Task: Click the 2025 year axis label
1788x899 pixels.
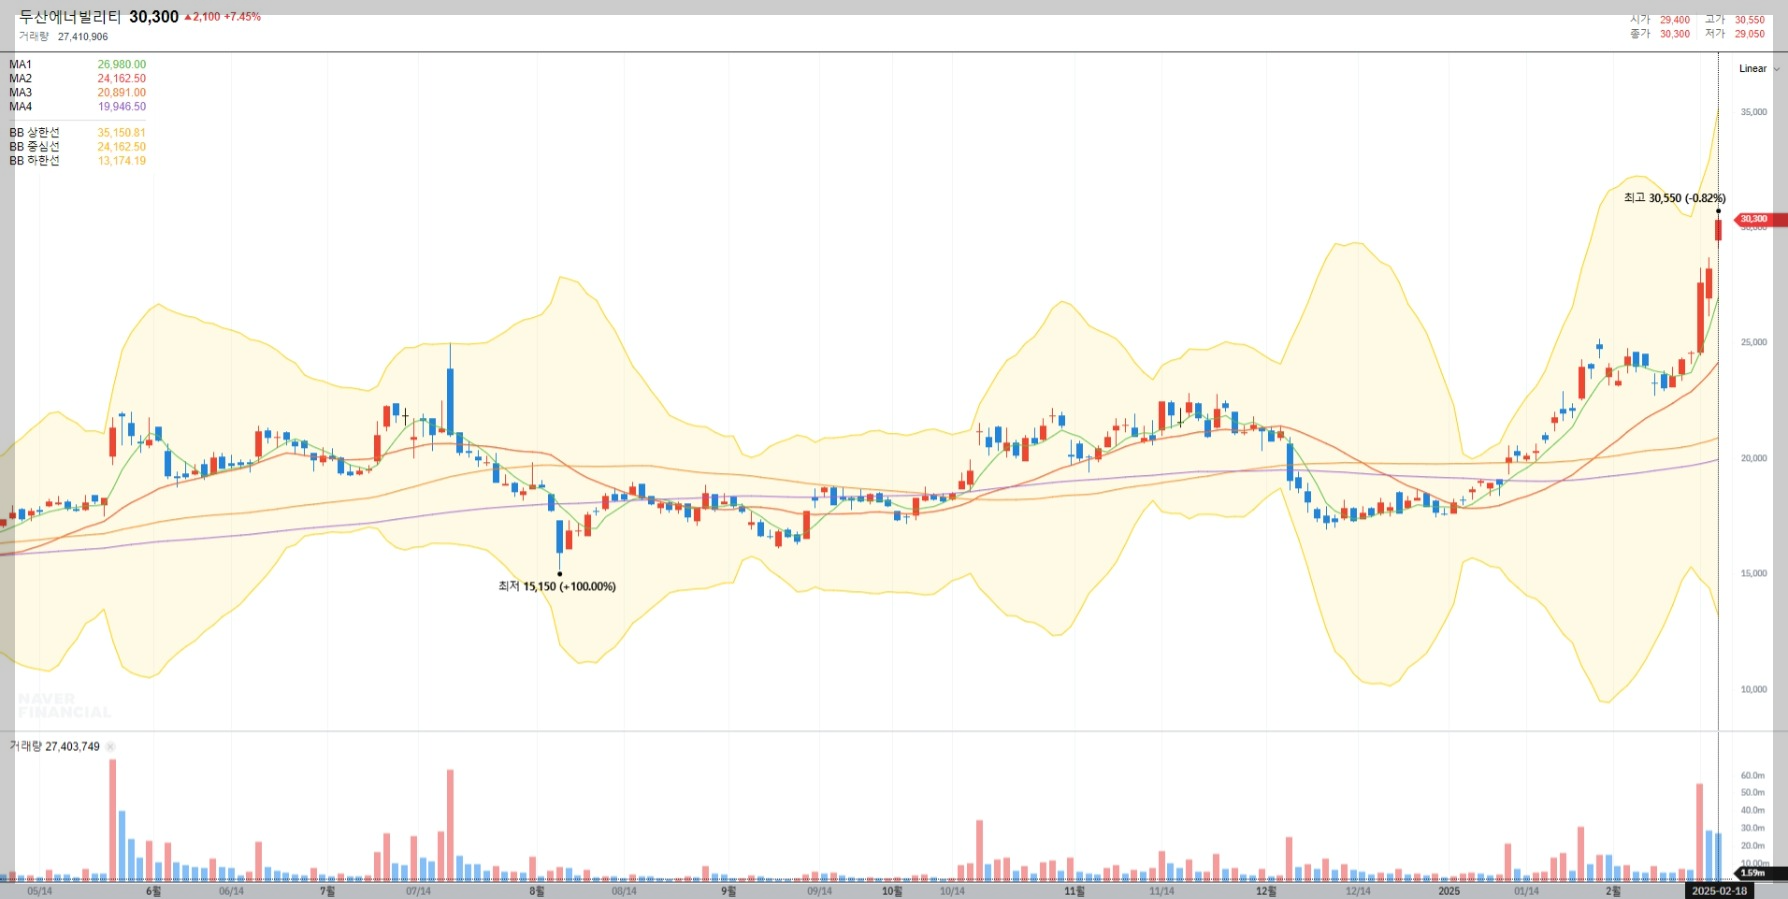Action: point(1449,891)
